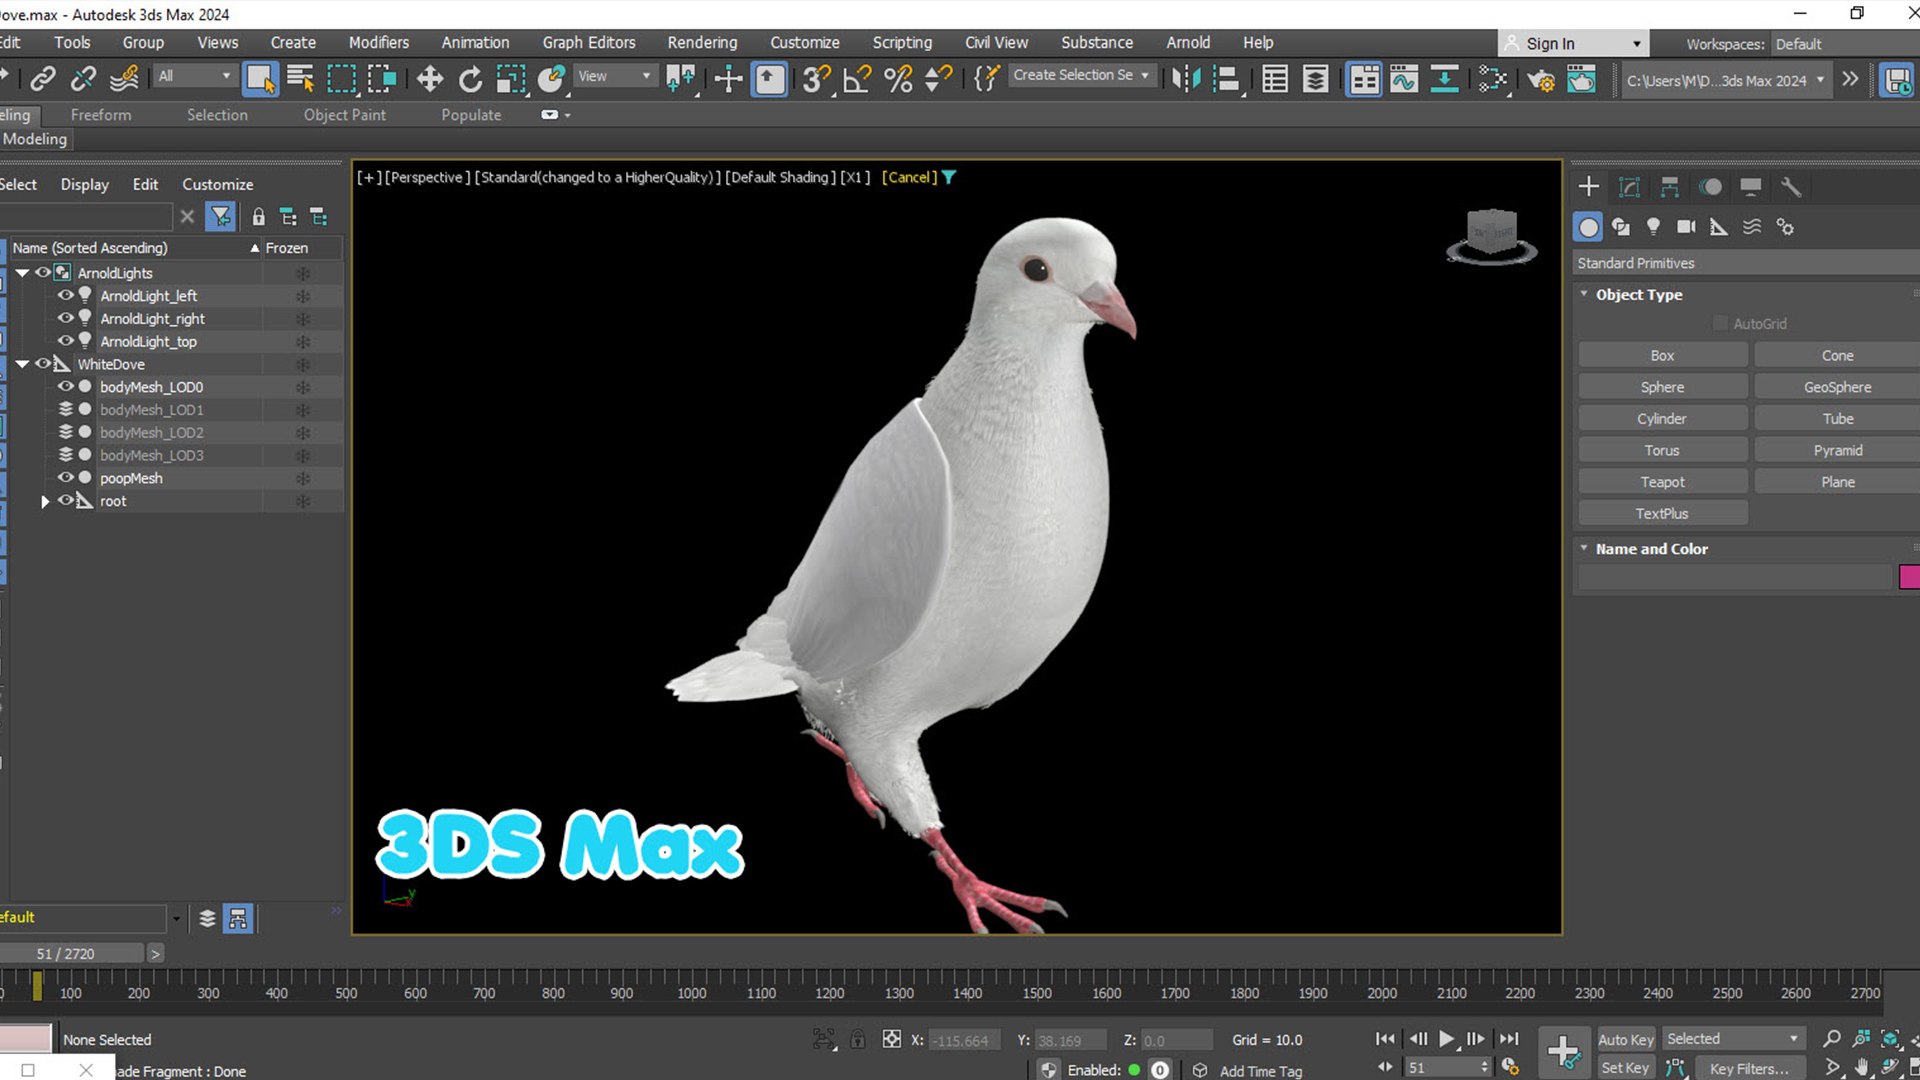
Task: Switch to the Freeform ribbon tab
Action: [101, 115]
